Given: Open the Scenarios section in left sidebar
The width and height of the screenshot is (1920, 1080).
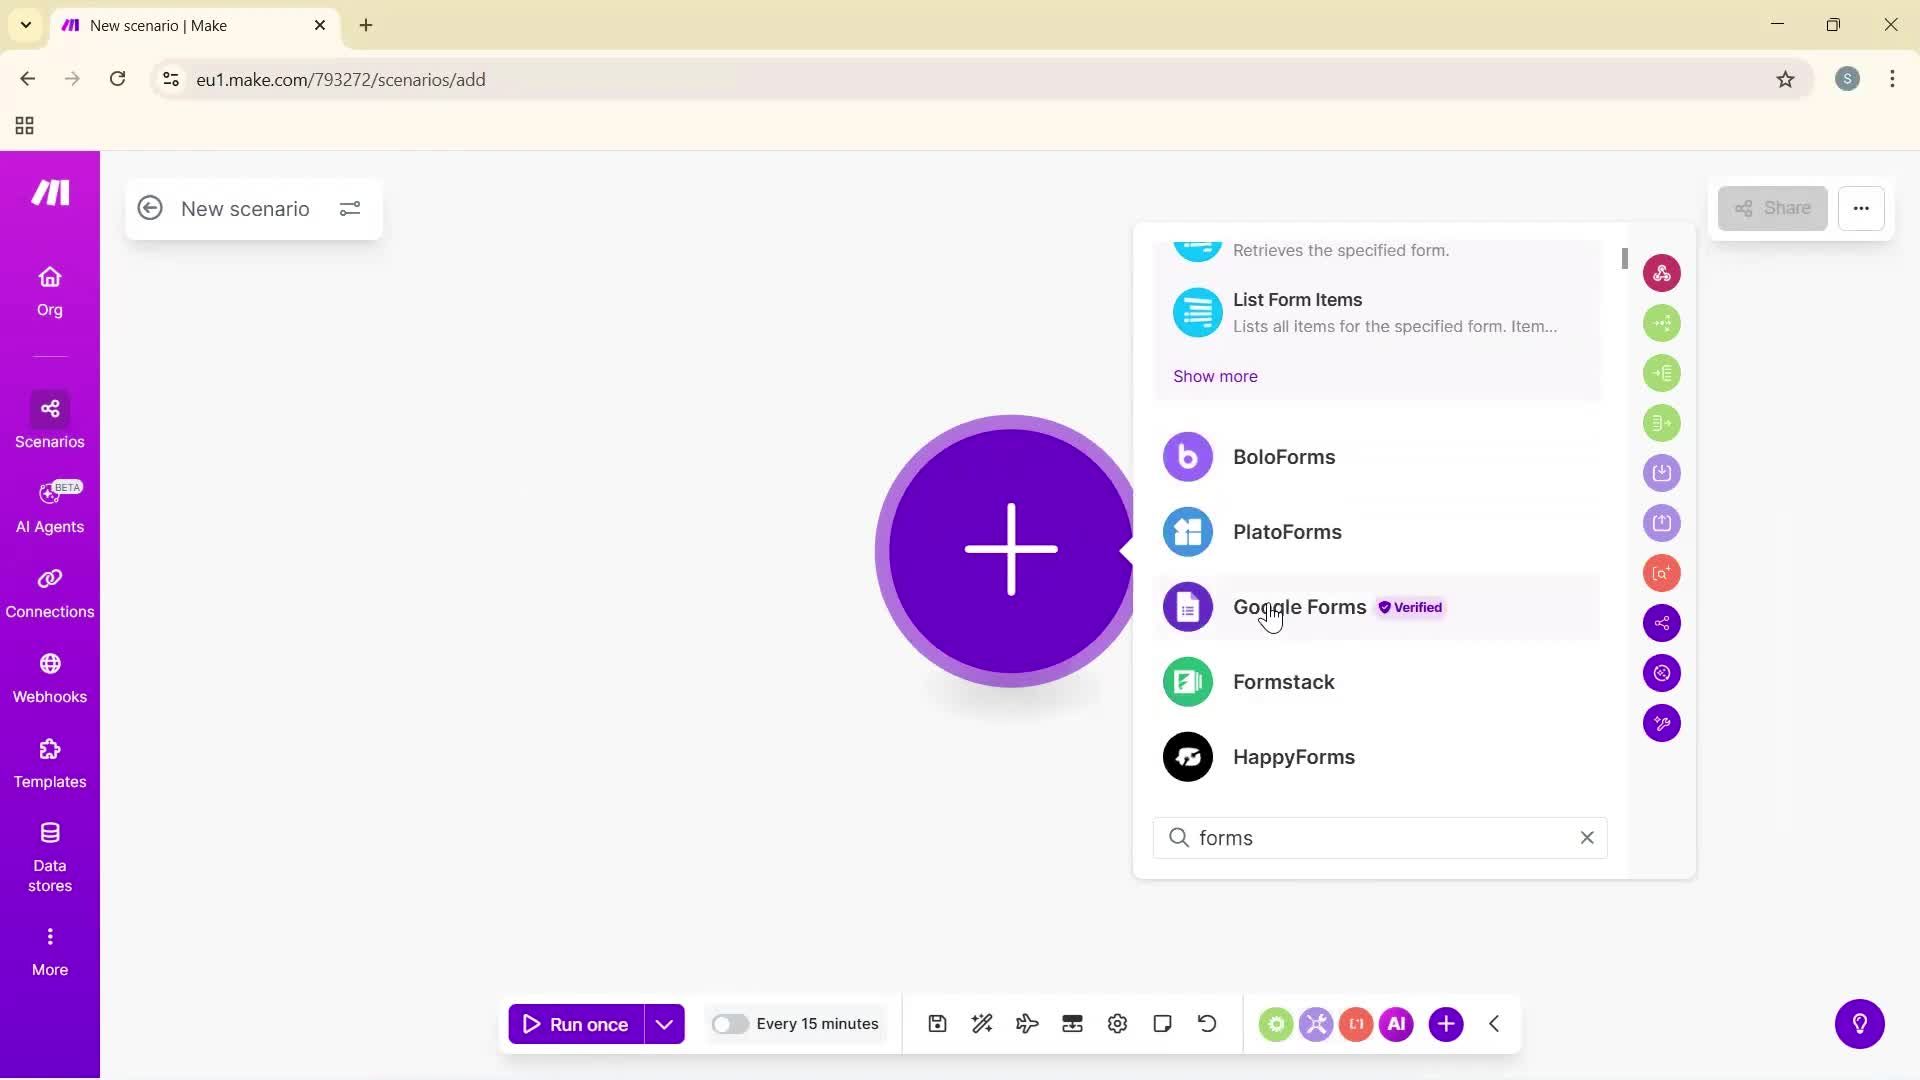Looking at the screenshot, I should pyautogui.click(x=49, y=420).
